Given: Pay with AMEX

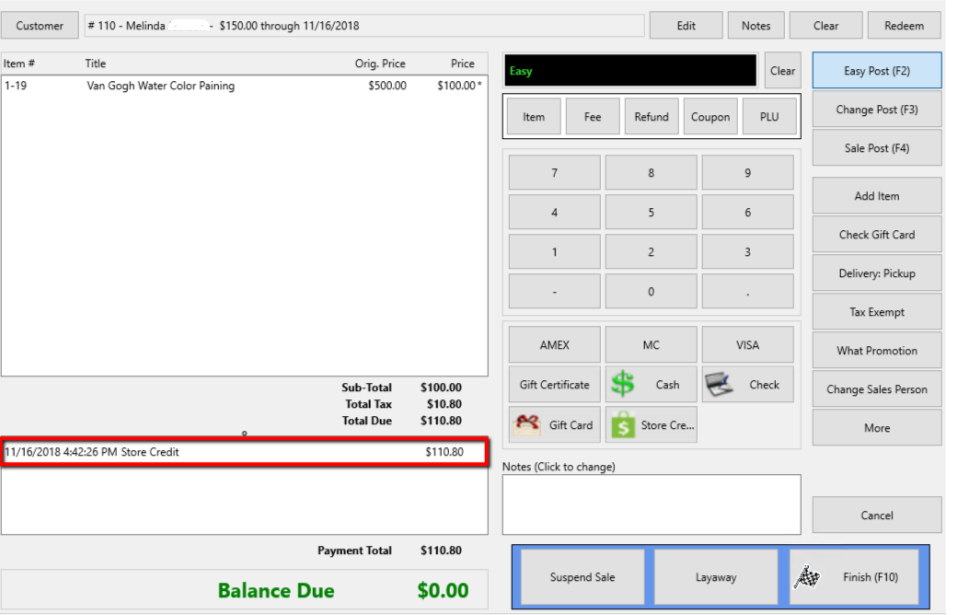Looking at the screenshot, I should (x=554, y=345).
